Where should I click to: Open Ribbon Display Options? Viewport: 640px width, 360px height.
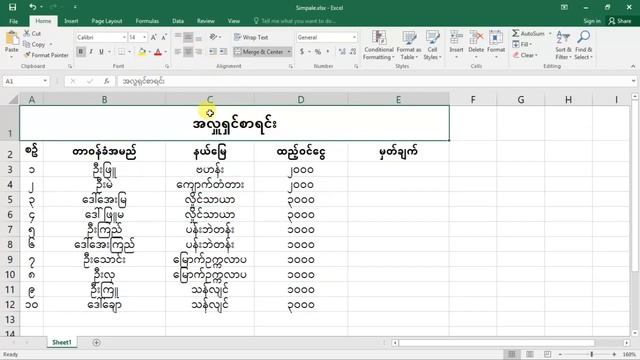(564, 7)
